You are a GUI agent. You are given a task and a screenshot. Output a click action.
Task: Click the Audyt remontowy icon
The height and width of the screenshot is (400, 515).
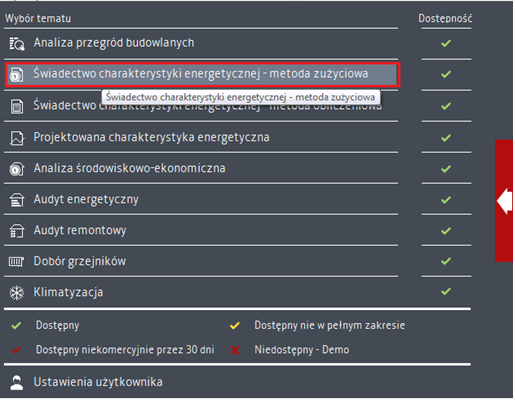(17, 231)
